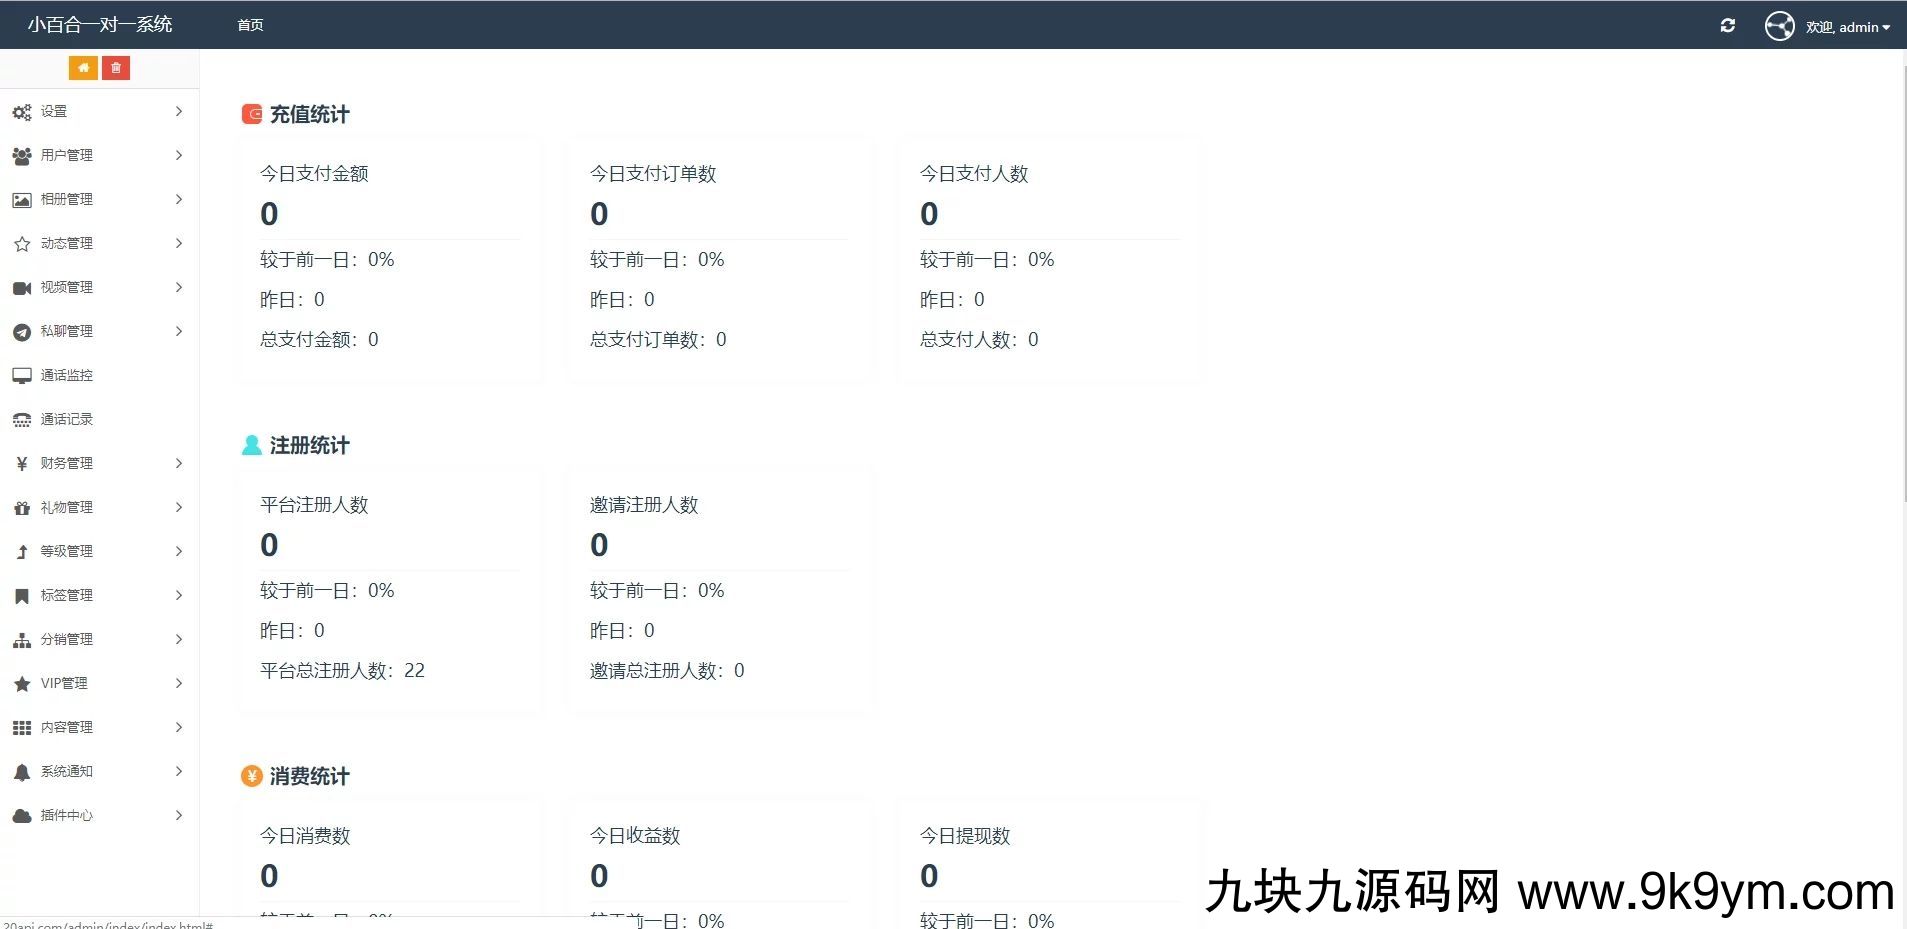
Task: Click the orange home icon above the sidebar
Action: pos(84,67)
